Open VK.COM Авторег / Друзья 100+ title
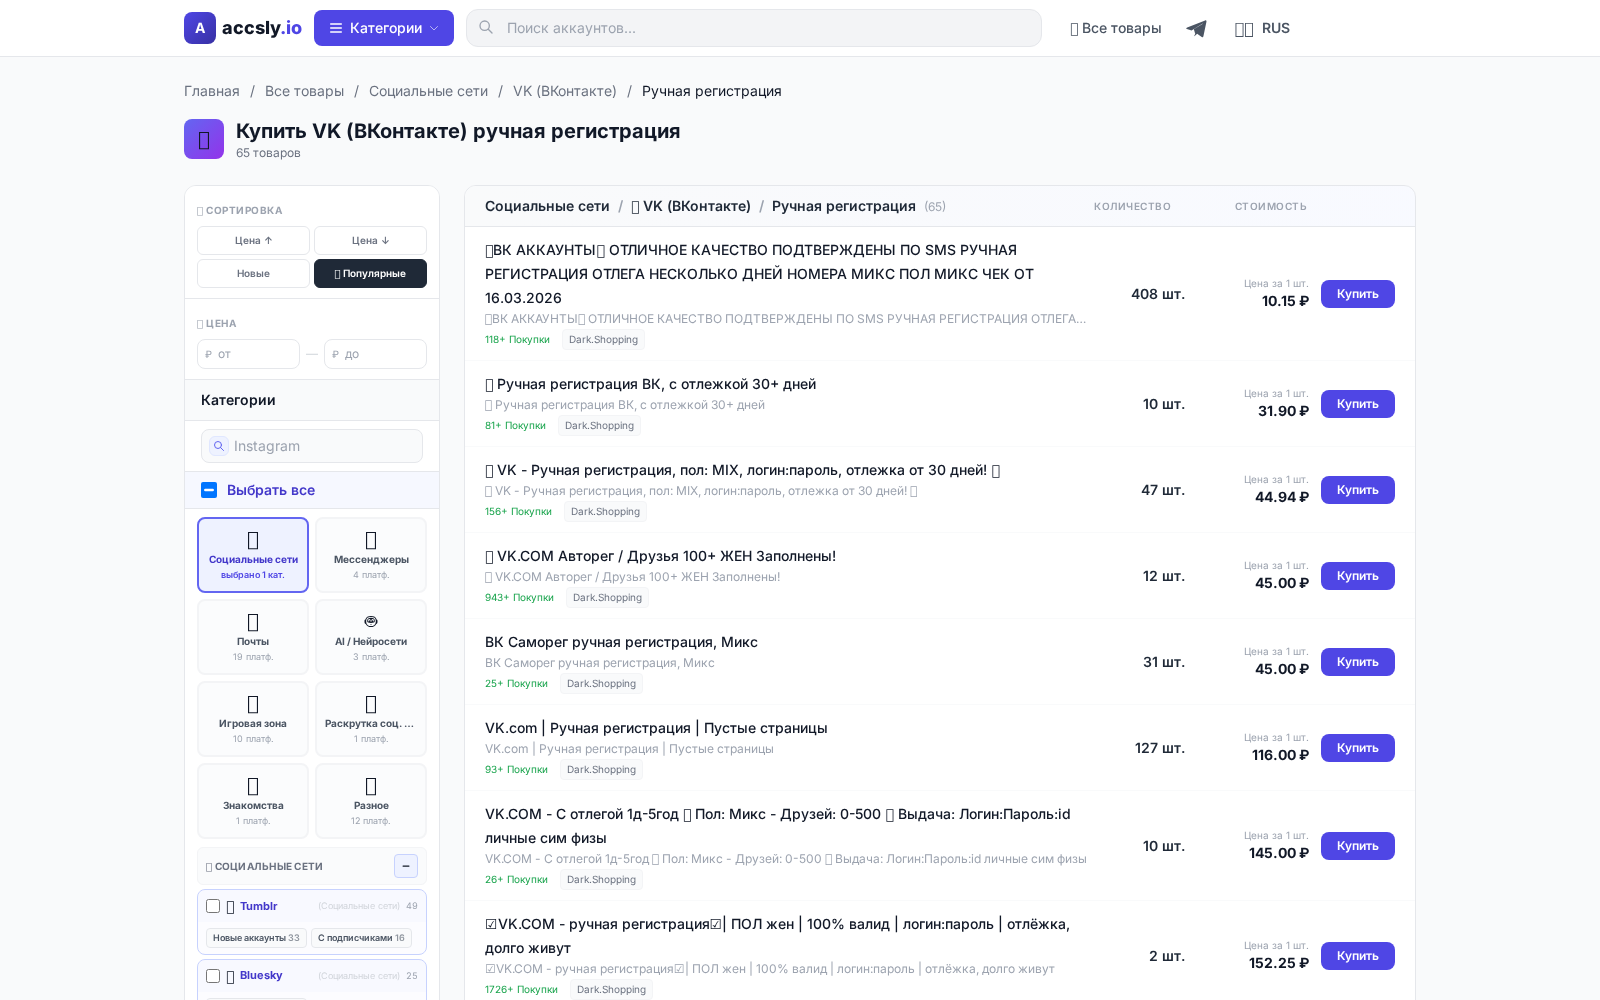Viewport: 1600px width, 1000px height. (x=661, y=556)
